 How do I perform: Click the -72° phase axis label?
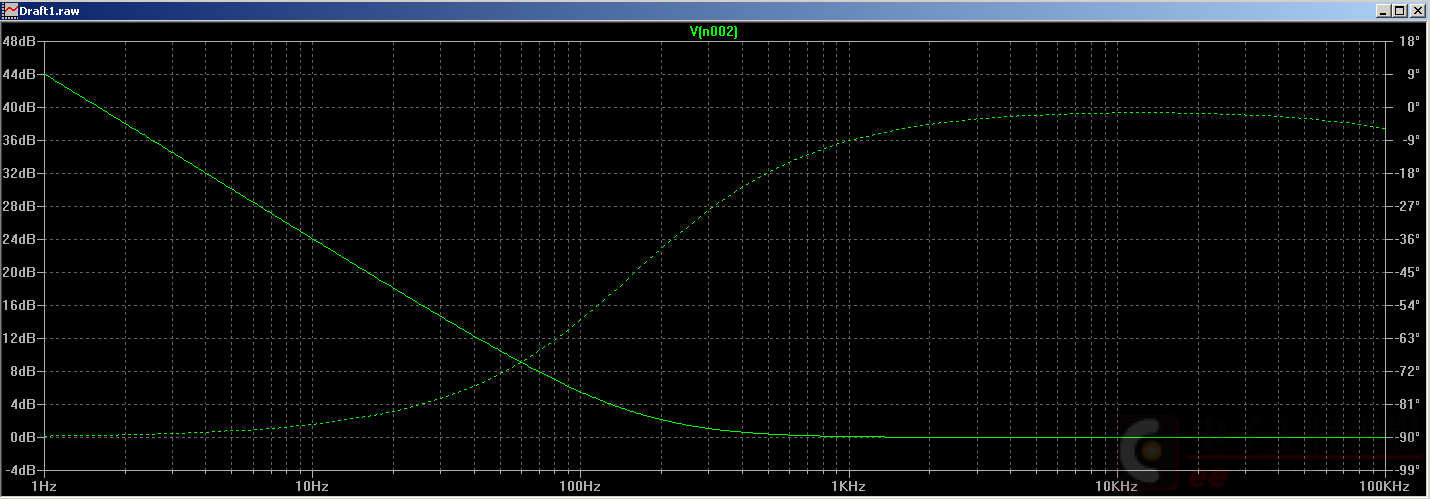tap(1408, 371)
